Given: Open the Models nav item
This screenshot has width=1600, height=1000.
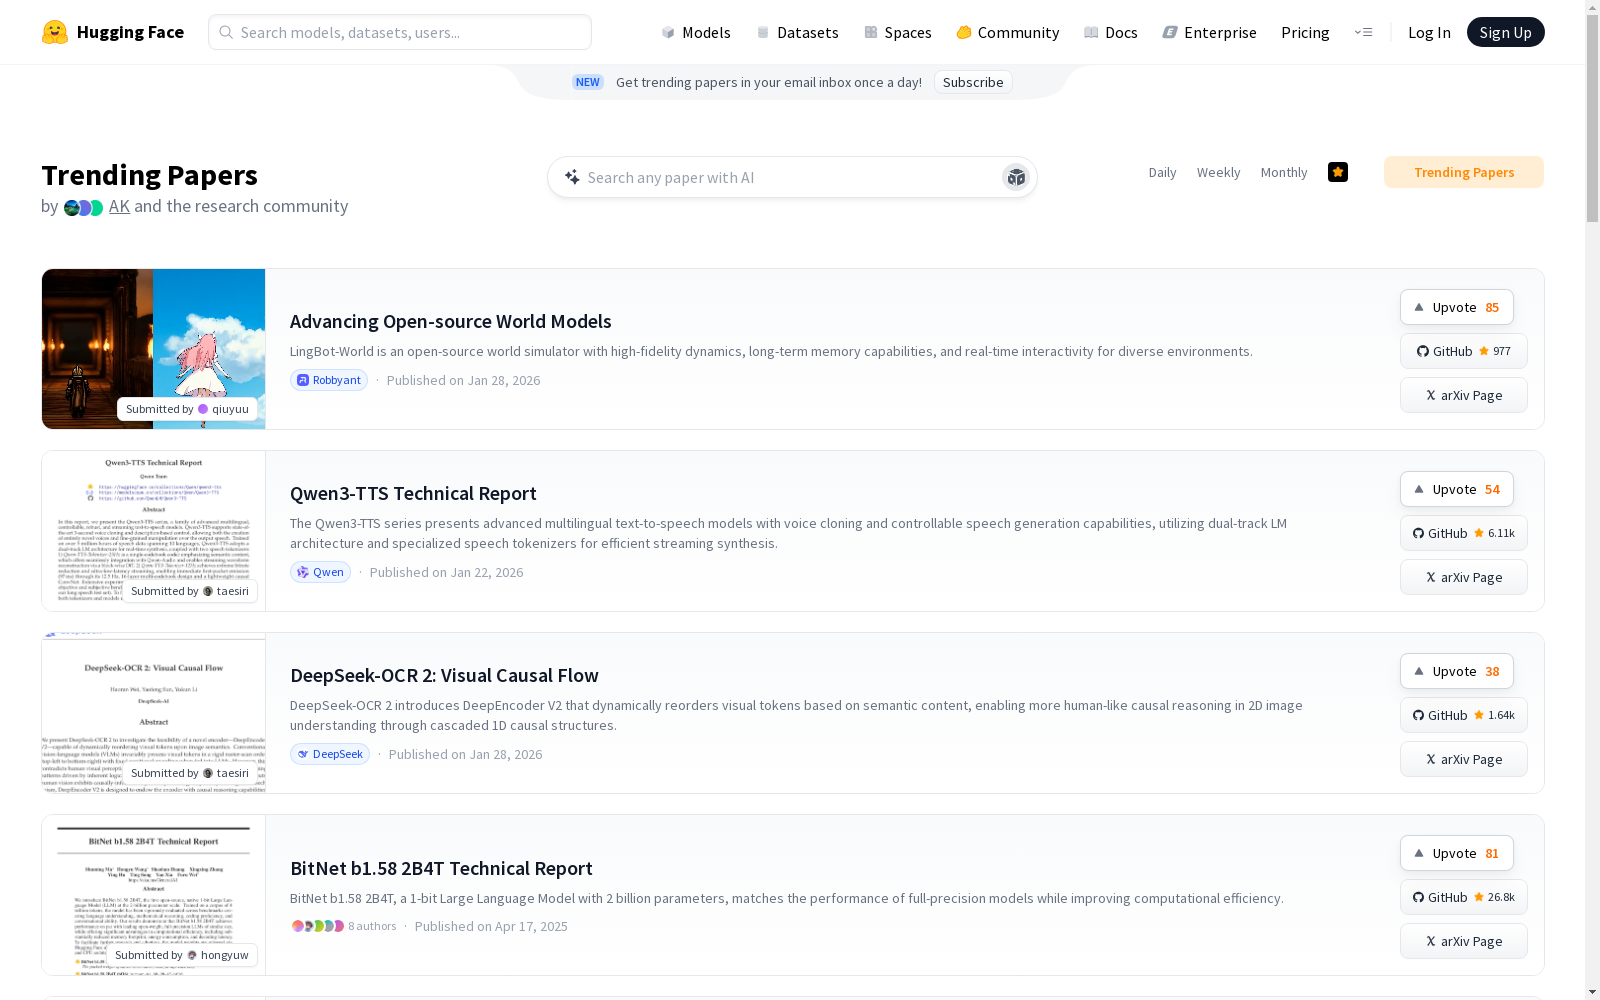Looking at the screenshot, I should (696, 32).
